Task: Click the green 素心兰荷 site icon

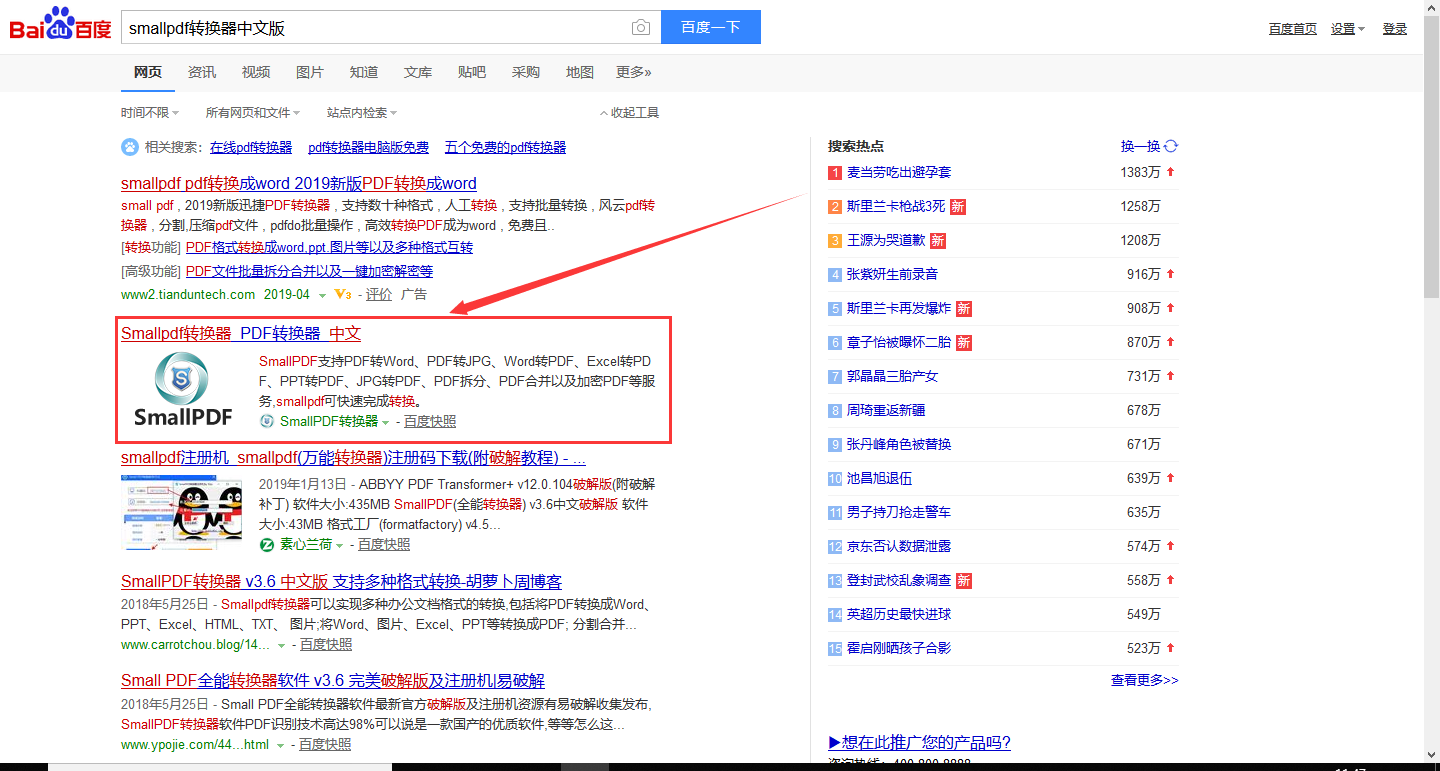Action: click(267, 545)
